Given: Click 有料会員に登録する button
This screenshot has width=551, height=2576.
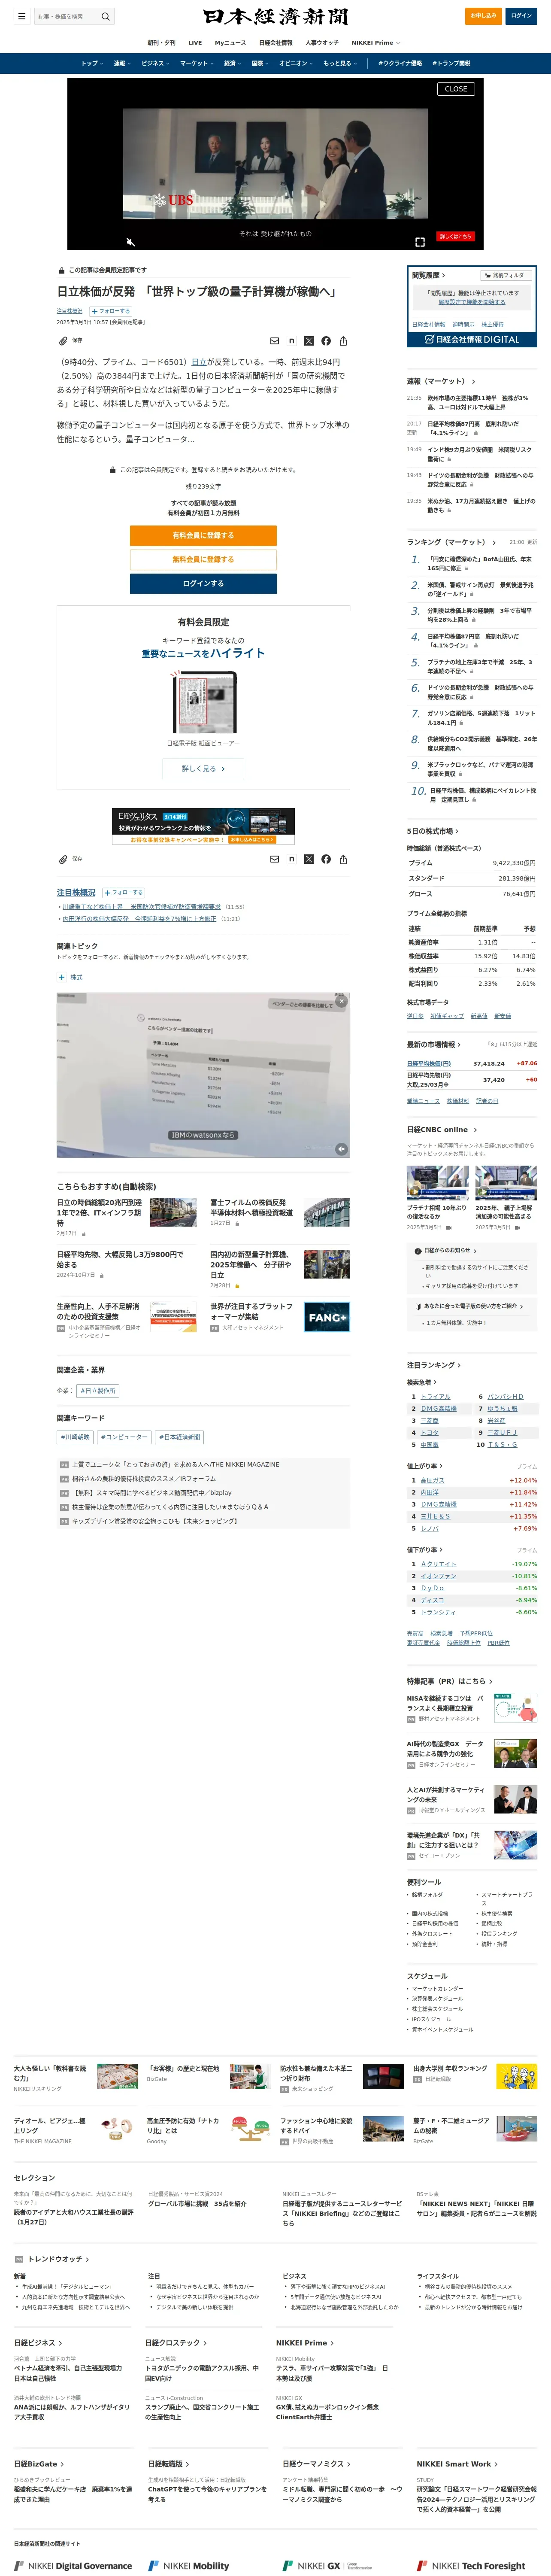Looking at the screenshot, I should (203, 535).
